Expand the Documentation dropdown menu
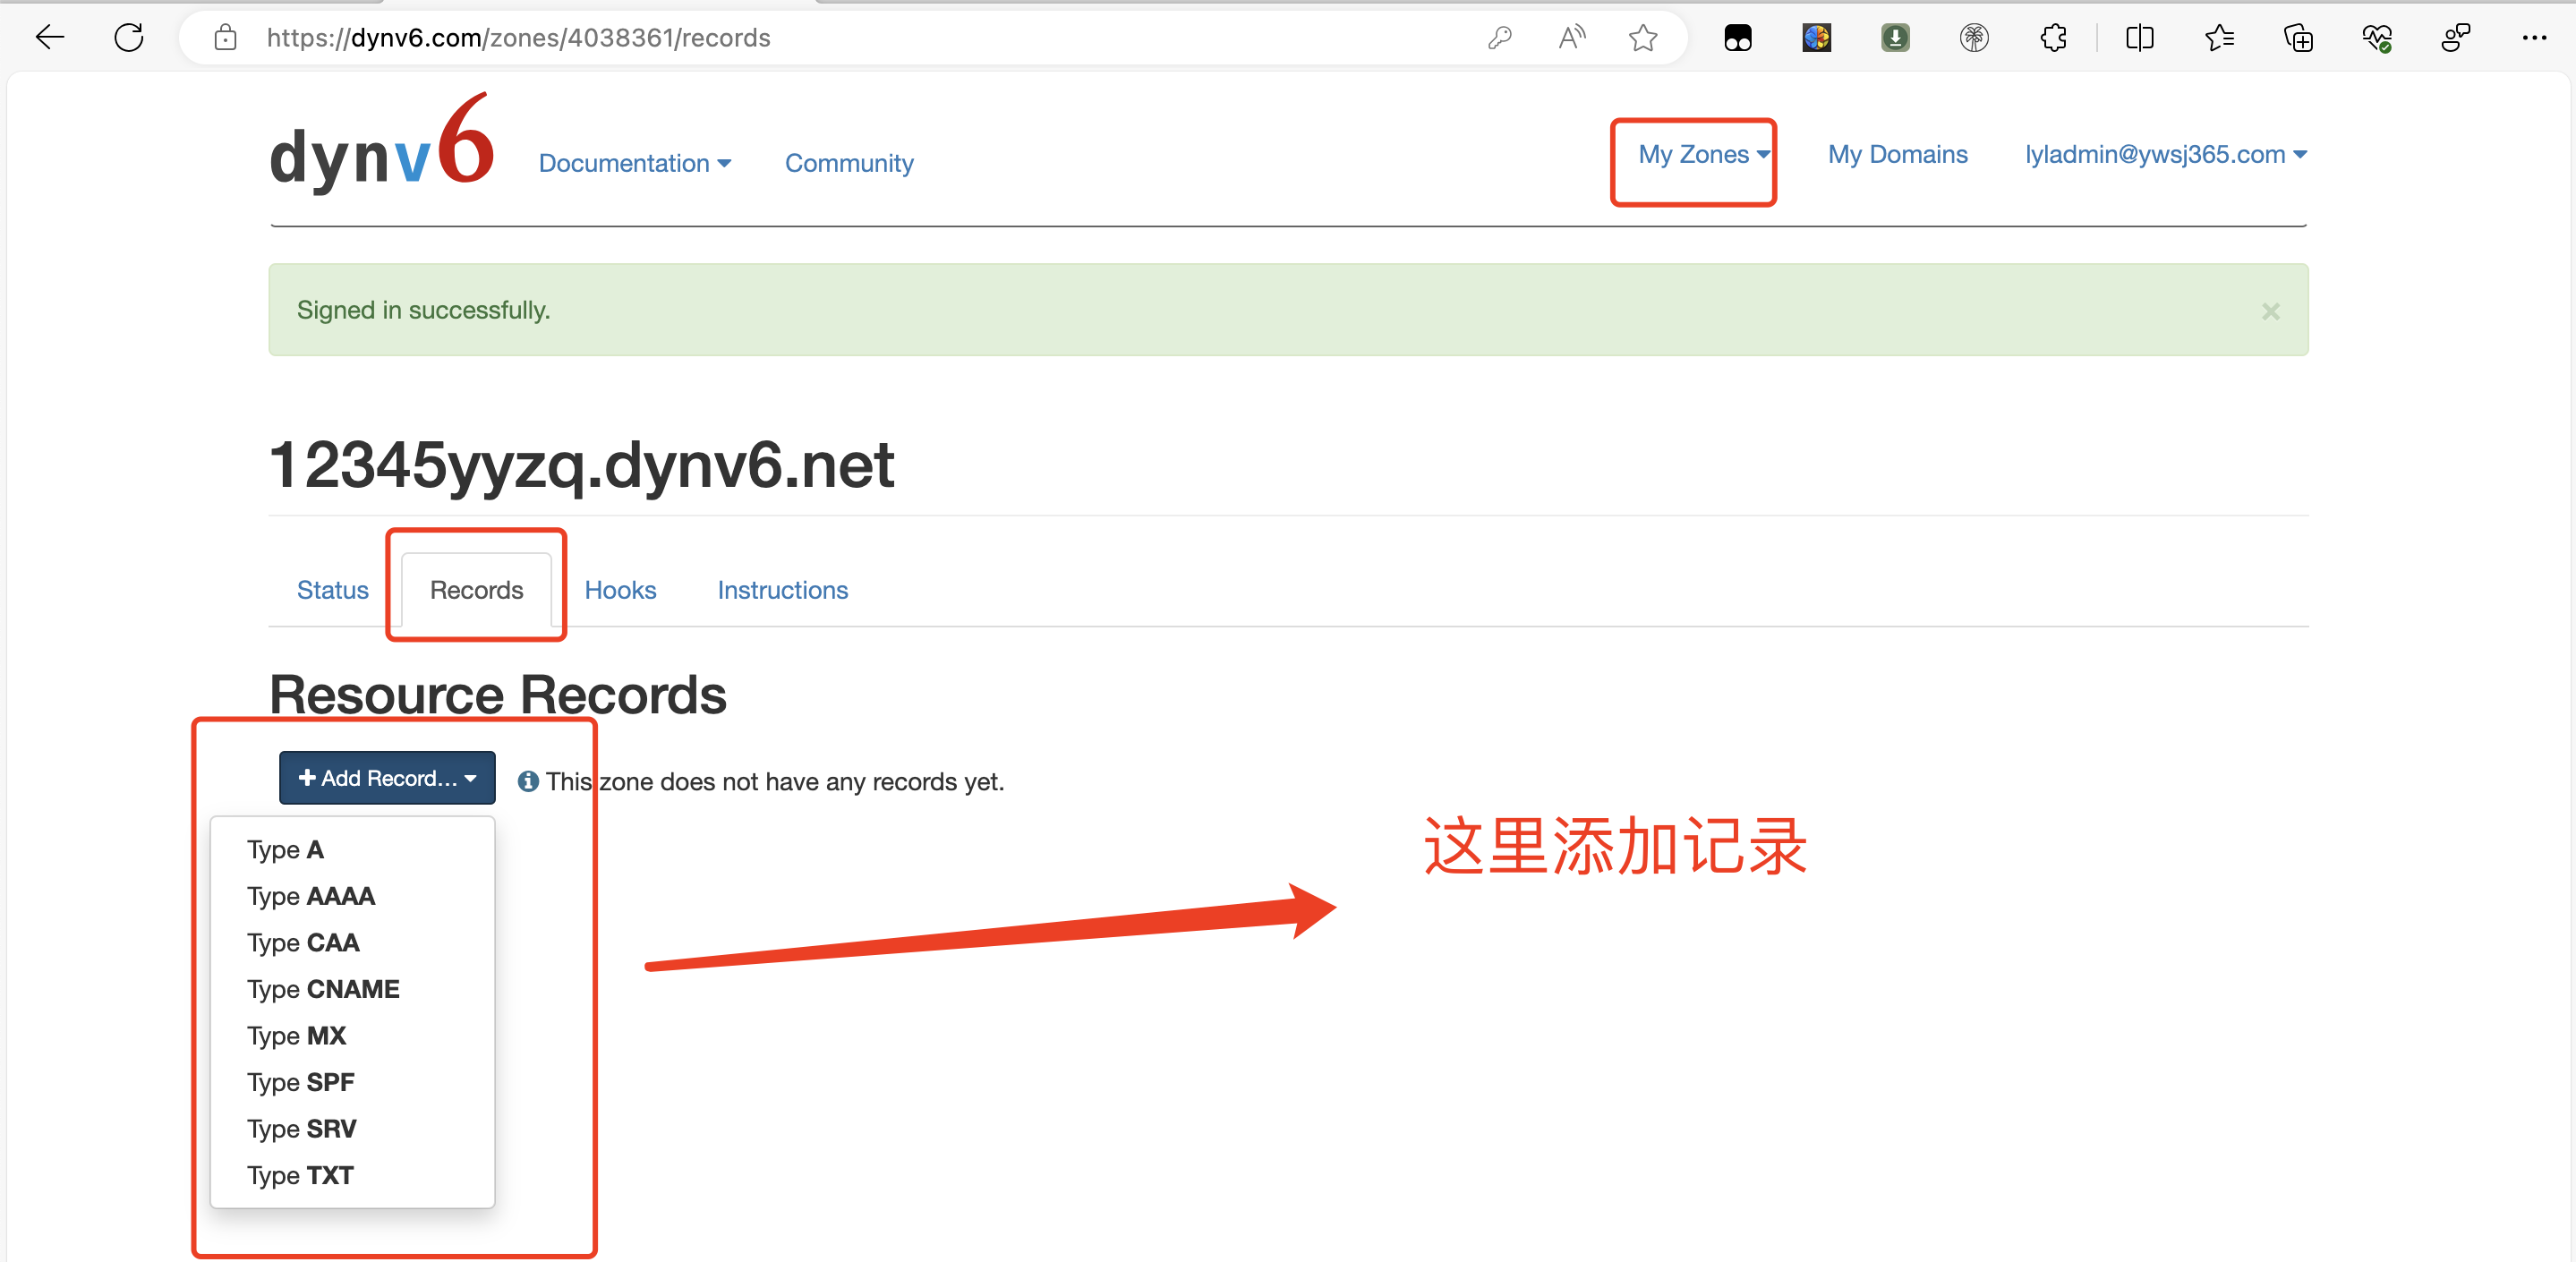This screenshot has width=2576, height=1262. click(634, 163)
